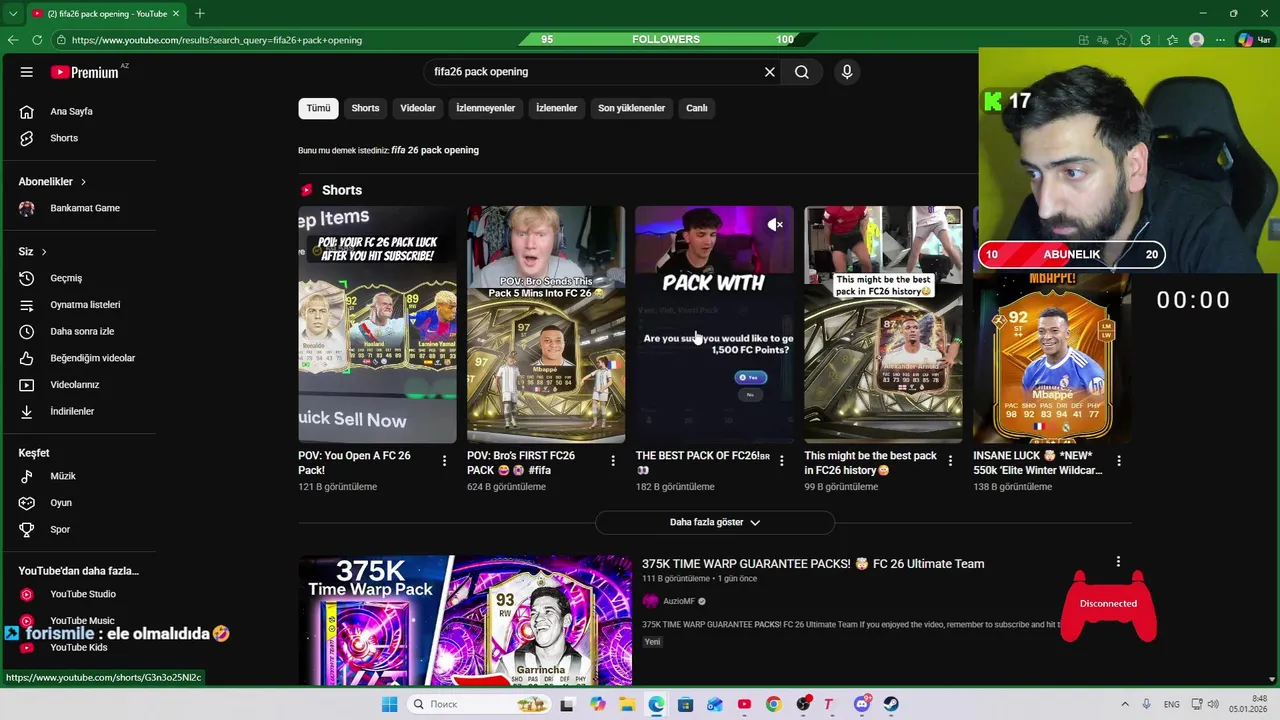Screen dimensions: 1280x720
Task: Select the İzlenmeyenler filter chip
Action: [x=486, y=108]
